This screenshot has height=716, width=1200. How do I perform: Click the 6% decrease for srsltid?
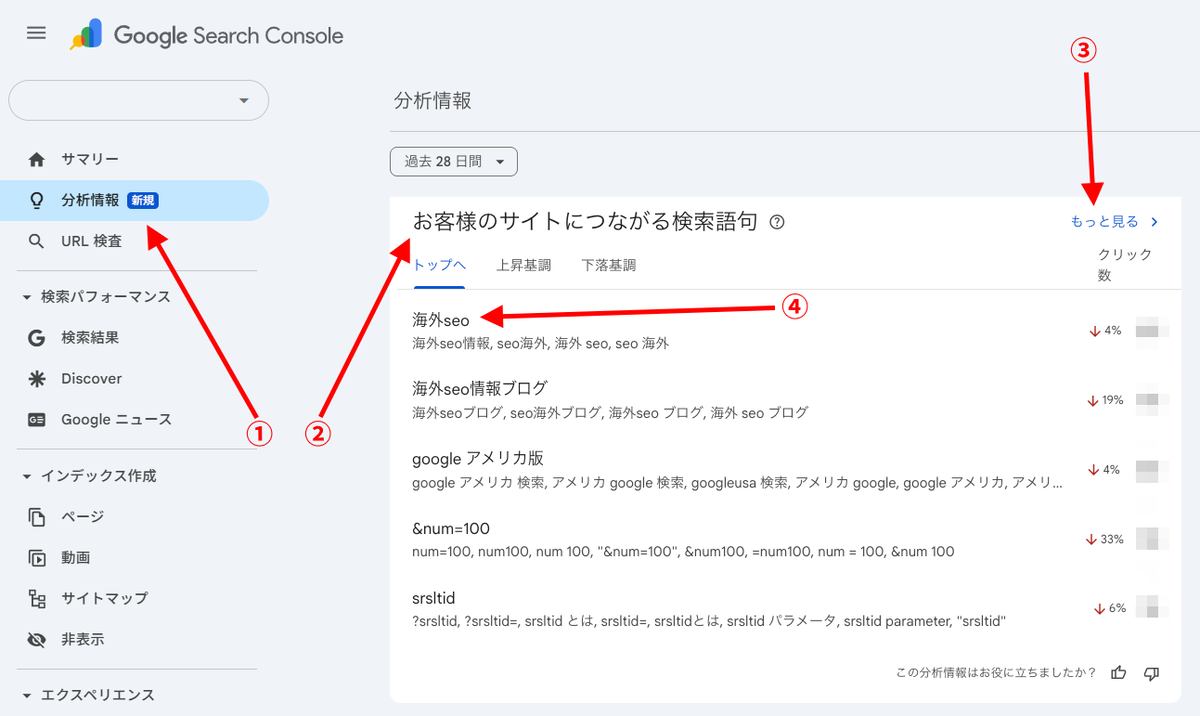click(1110, 608)
